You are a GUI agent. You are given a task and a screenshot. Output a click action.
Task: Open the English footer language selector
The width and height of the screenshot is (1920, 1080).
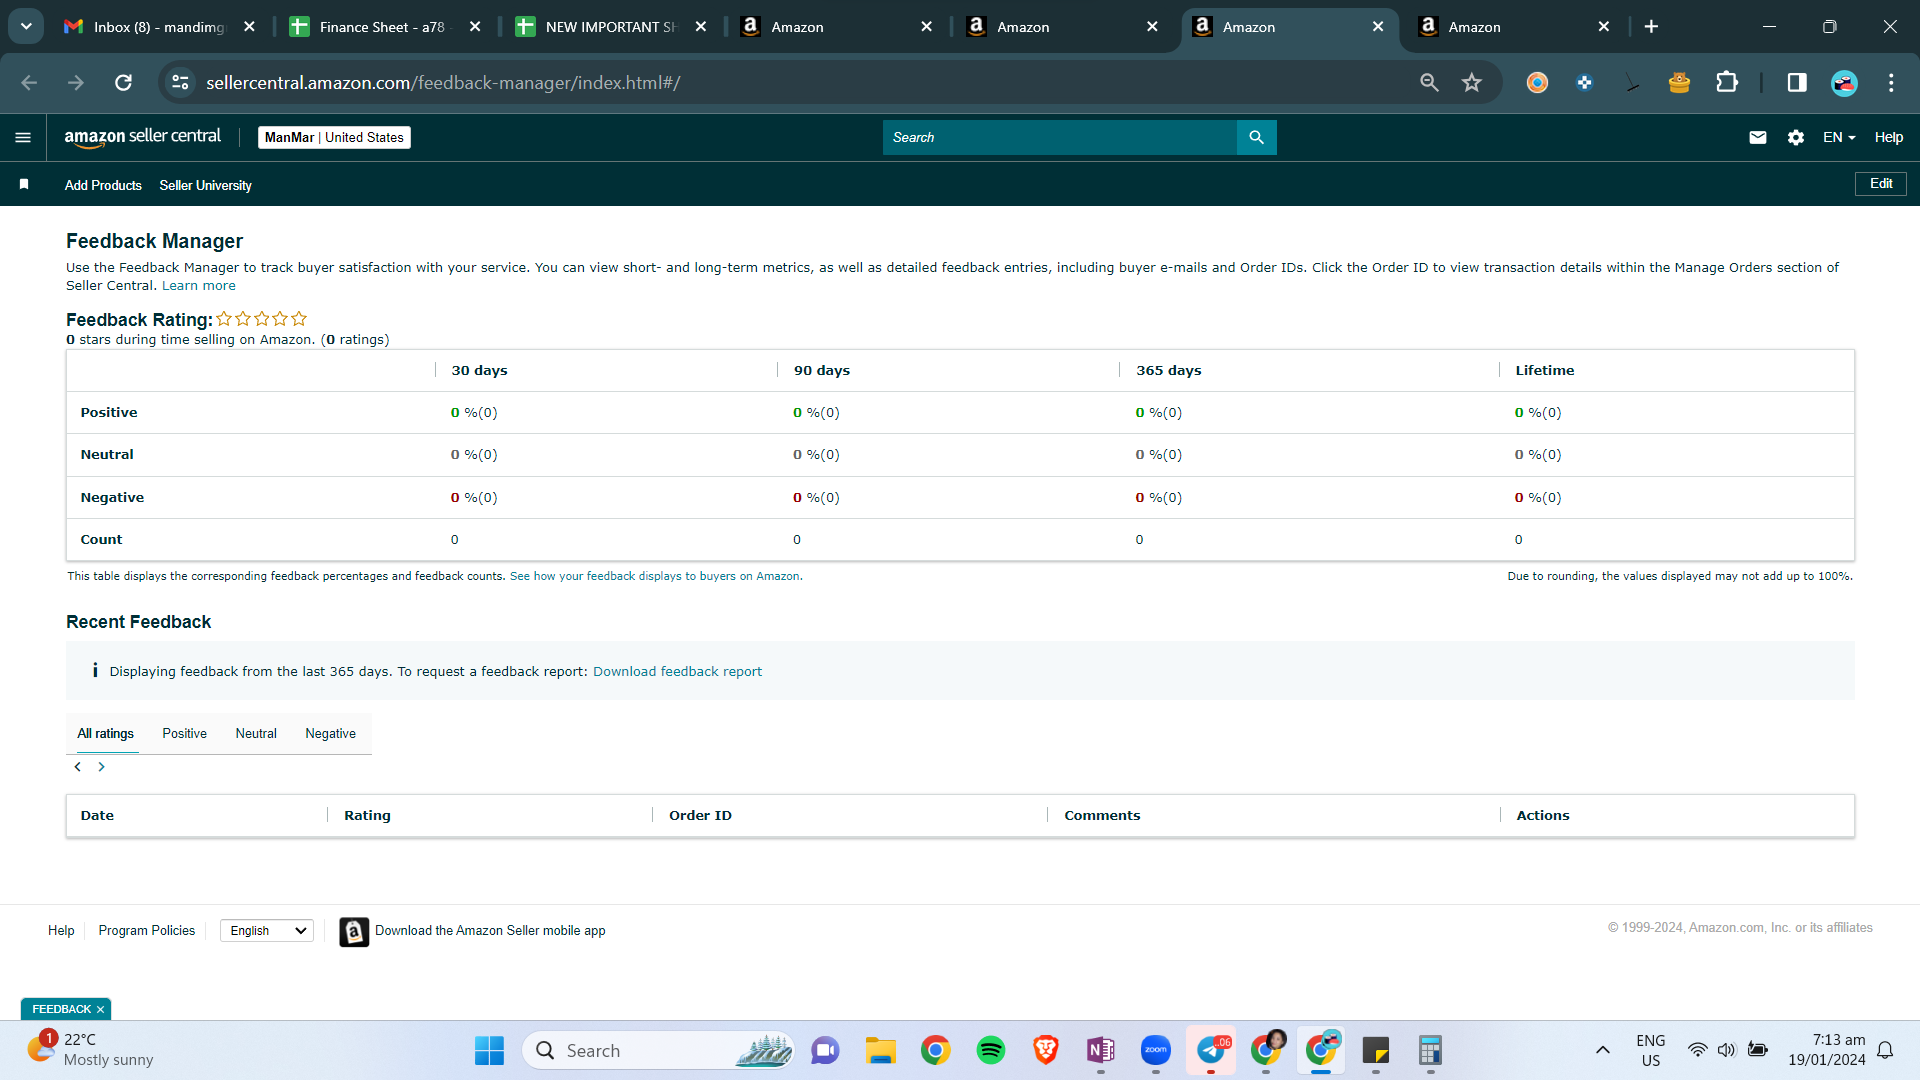[x=267, y=931]
